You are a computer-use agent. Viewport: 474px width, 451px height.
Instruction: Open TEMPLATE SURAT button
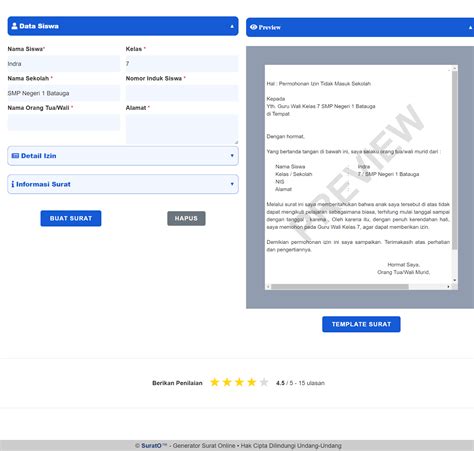point(361,324)
